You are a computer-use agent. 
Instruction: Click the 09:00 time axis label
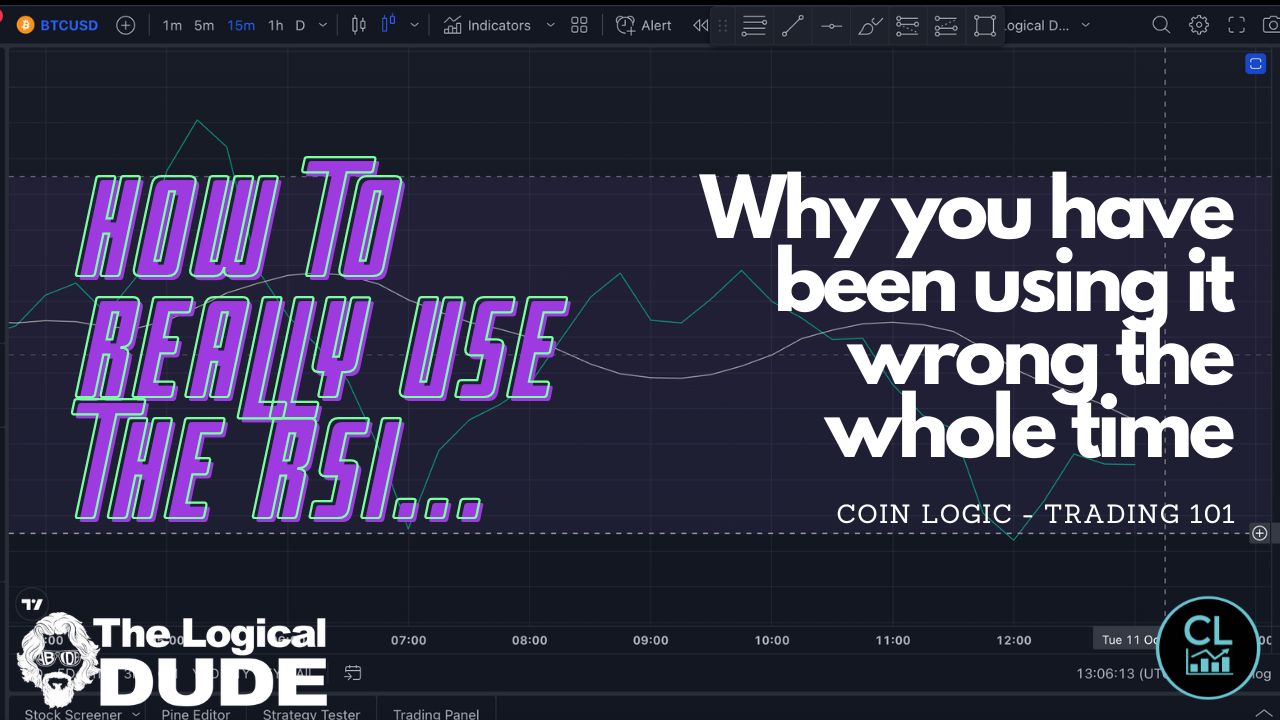650,640
